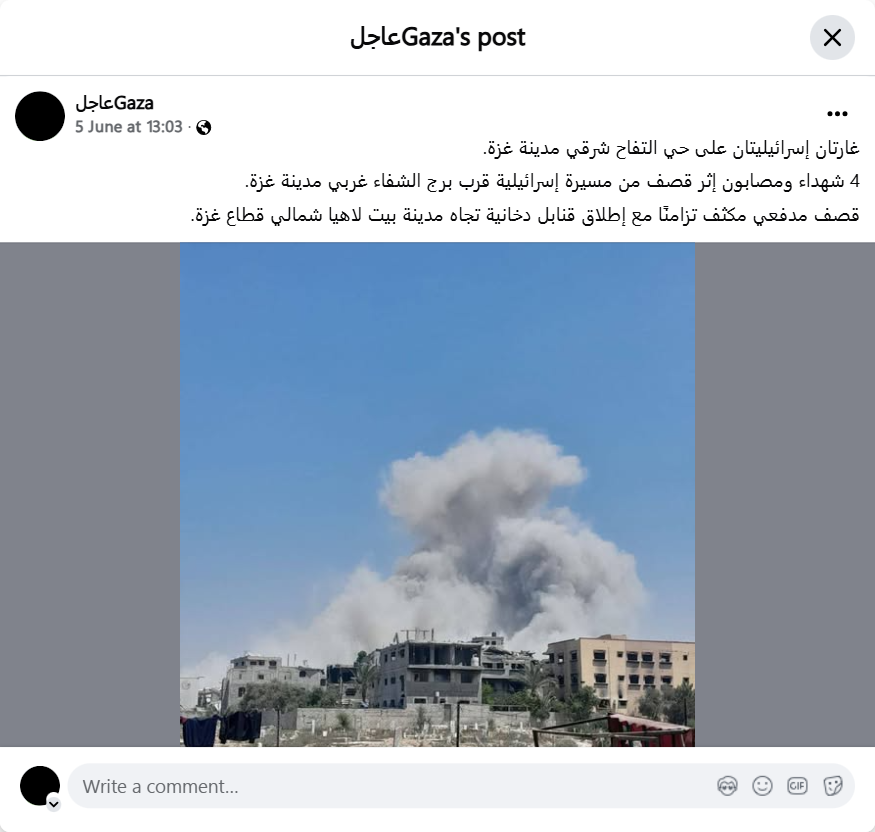Click the first line of Arabic post text

(x=671, y=149)
